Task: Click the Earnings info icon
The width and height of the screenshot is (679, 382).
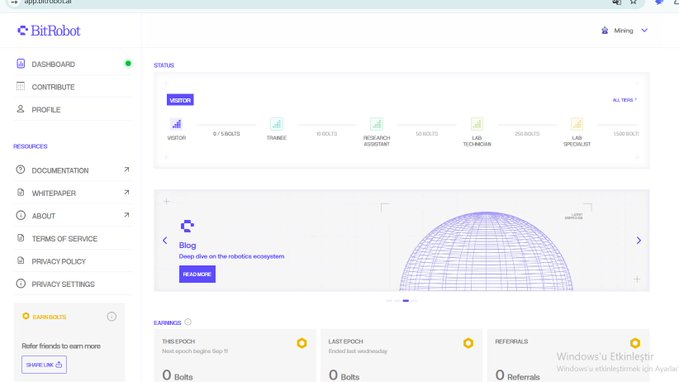Action: tap(188, 322)
